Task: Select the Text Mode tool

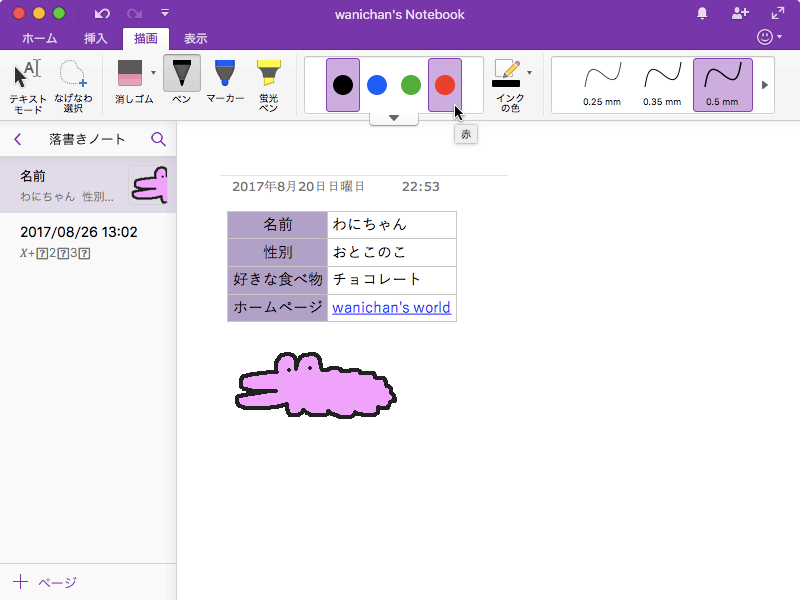Action: (28, 86)
